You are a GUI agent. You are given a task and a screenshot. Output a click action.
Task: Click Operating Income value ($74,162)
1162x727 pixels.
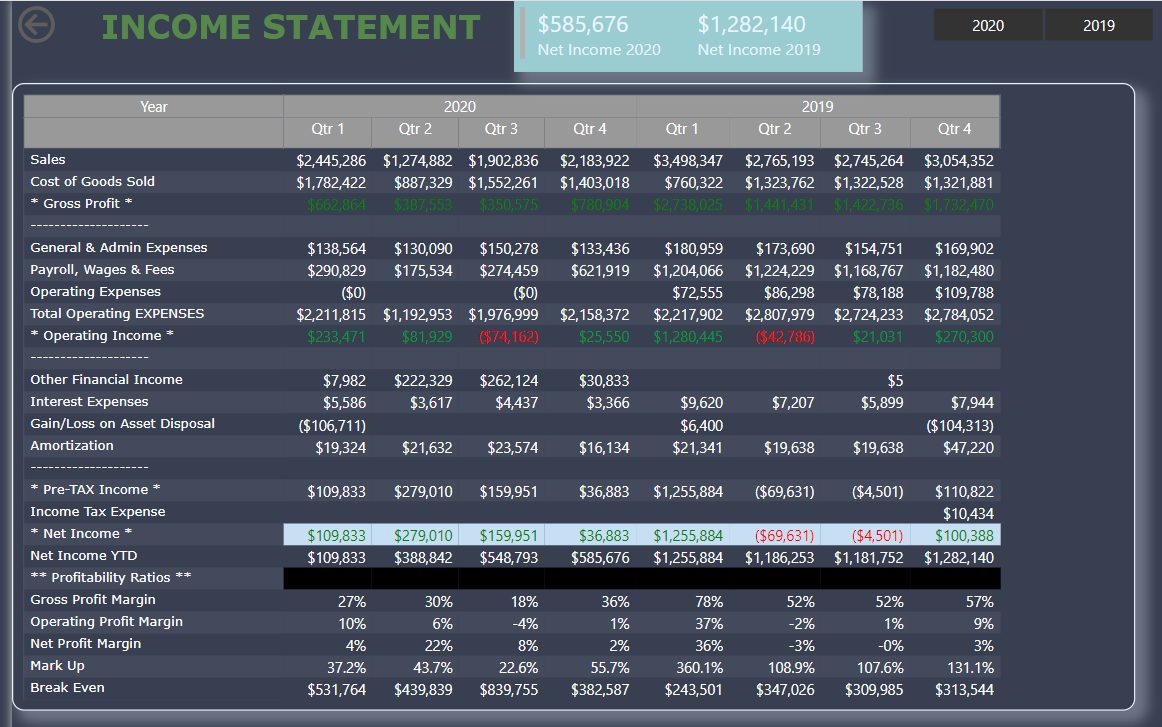[x=509, y=337]
